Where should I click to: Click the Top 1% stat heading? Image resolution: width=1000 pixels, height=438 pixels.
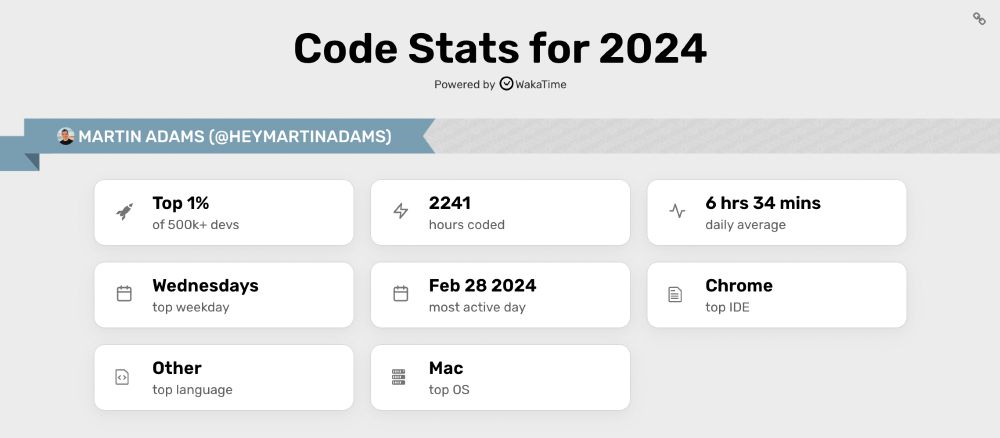(x=181, y=203)
